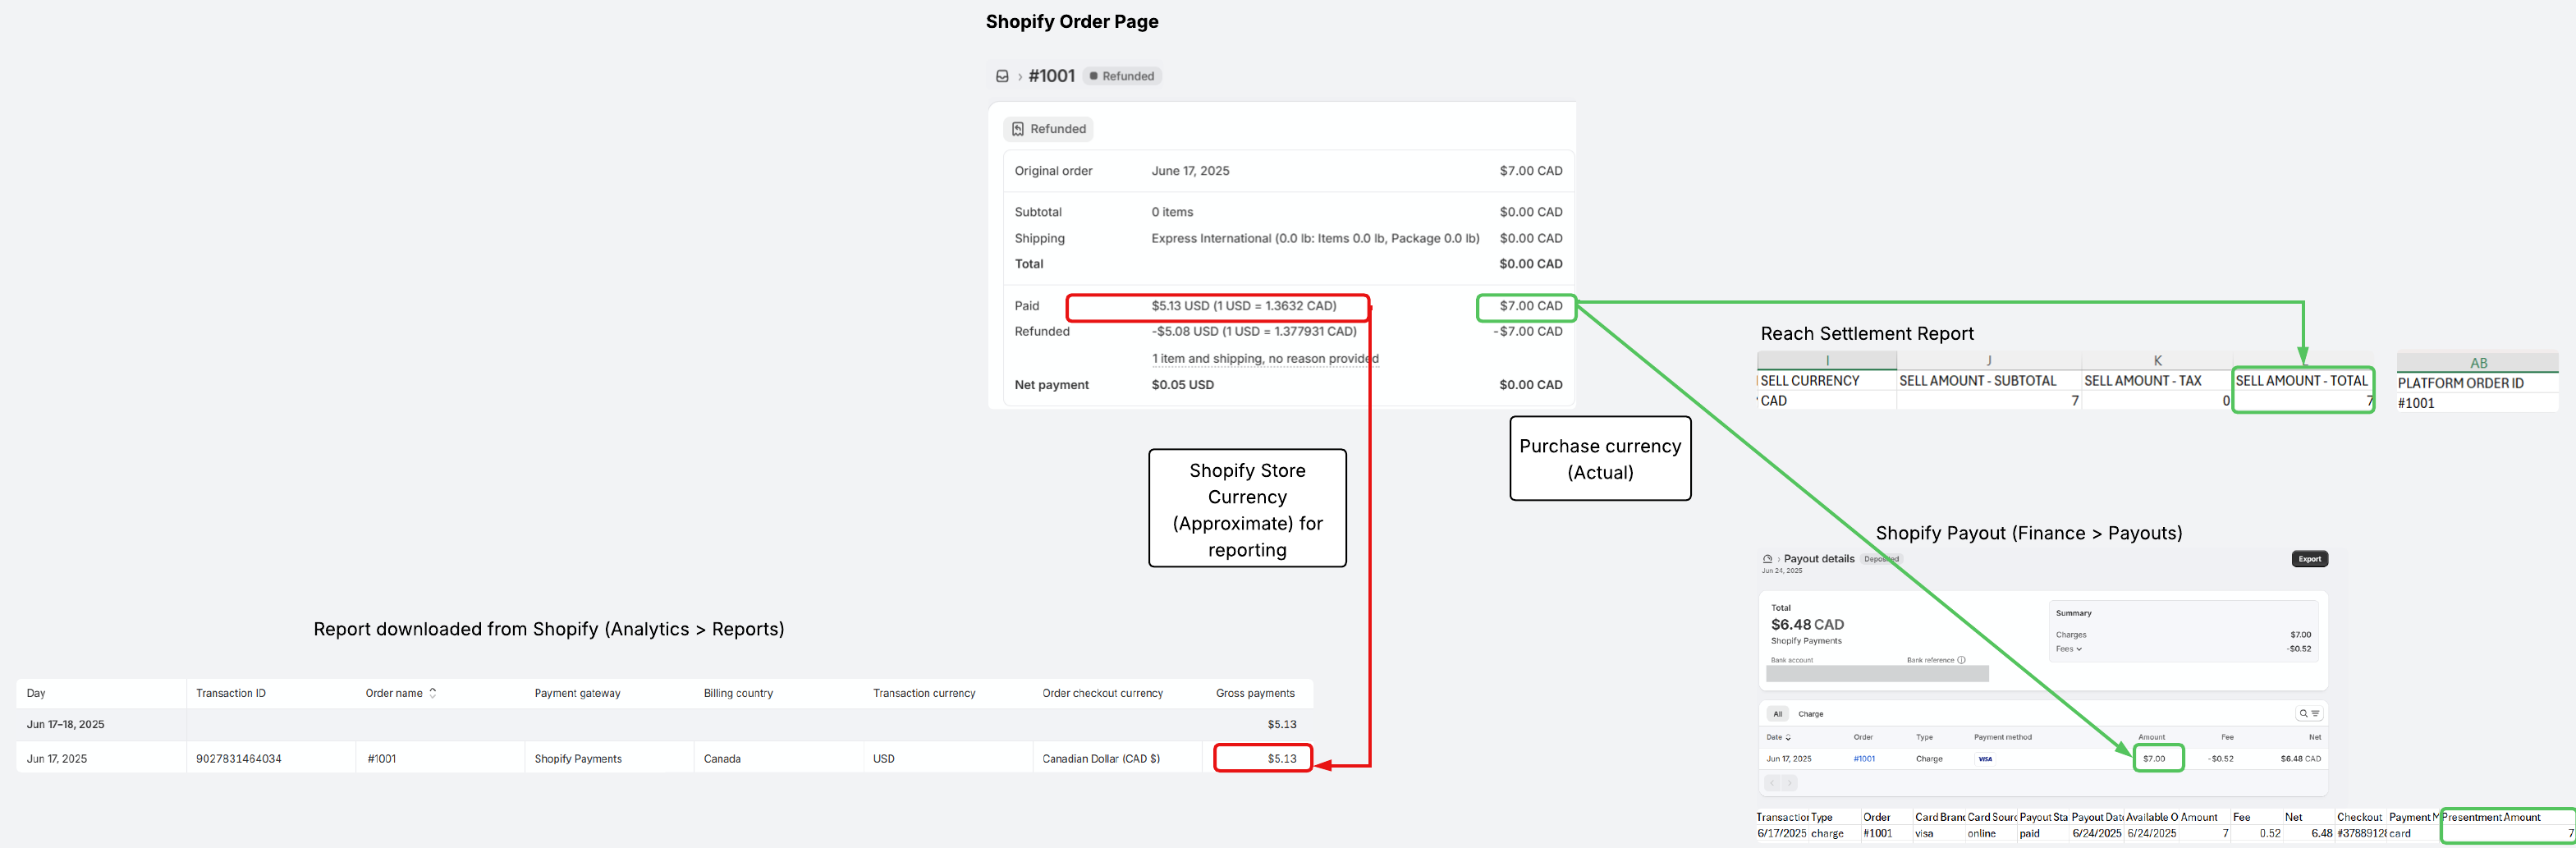The image size is (2576, 848).
Task: Select spreadsheet column AB header
Action: 2478,363
